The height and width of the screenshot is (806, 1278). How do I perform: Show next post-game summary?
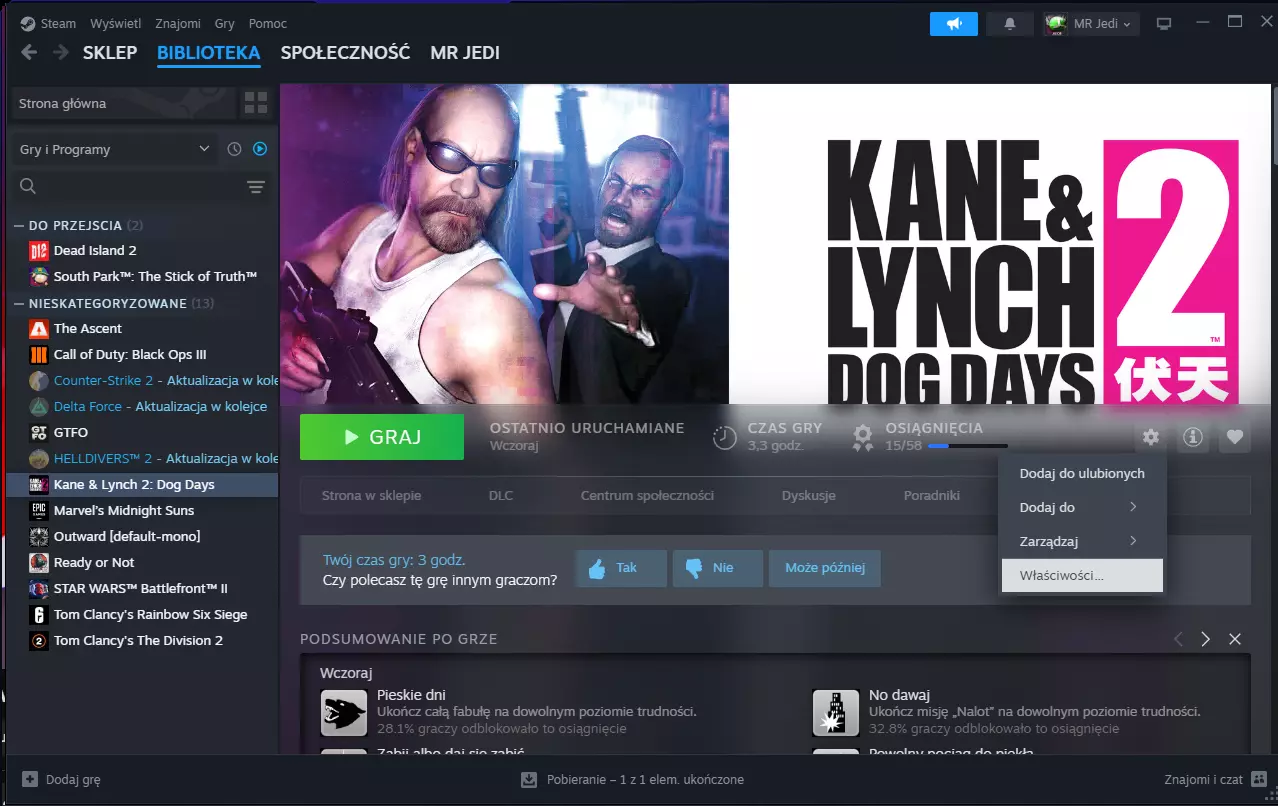pyautogui.click(x=1206, y=639)
